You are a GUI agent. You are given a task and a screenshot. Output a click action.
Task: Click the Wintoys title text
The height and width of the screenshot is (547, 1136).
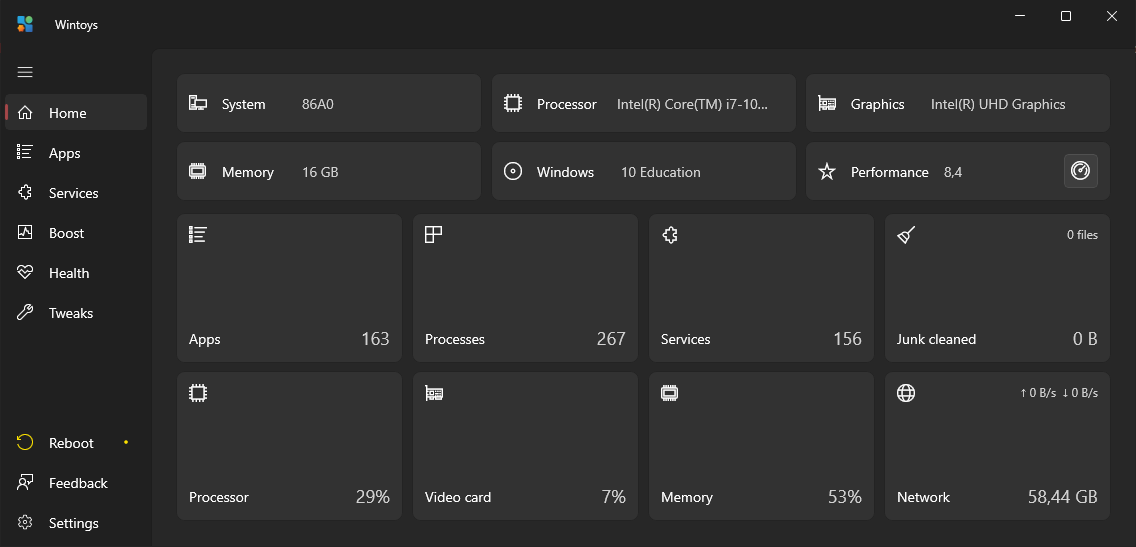pos(76,25)
